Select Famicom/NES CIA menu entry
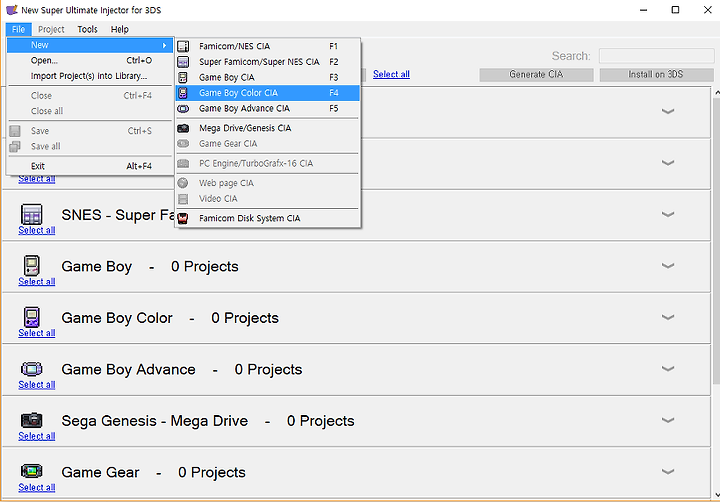 pos(267,46)
